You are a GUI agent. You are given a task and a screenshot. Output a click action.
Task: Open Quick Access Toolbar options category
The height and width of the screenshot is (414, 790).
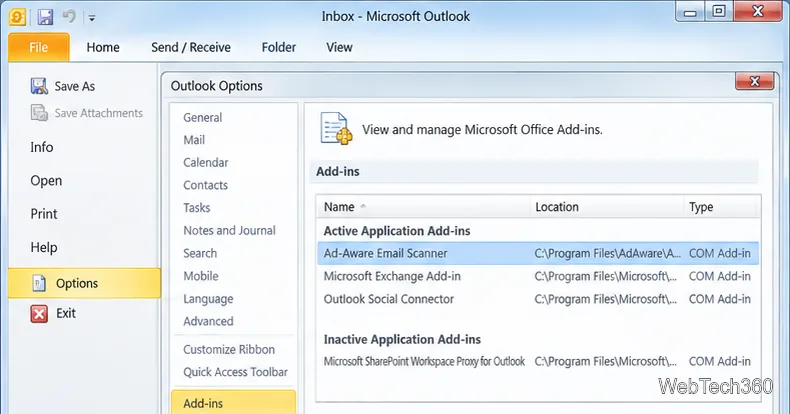[235, 372]
